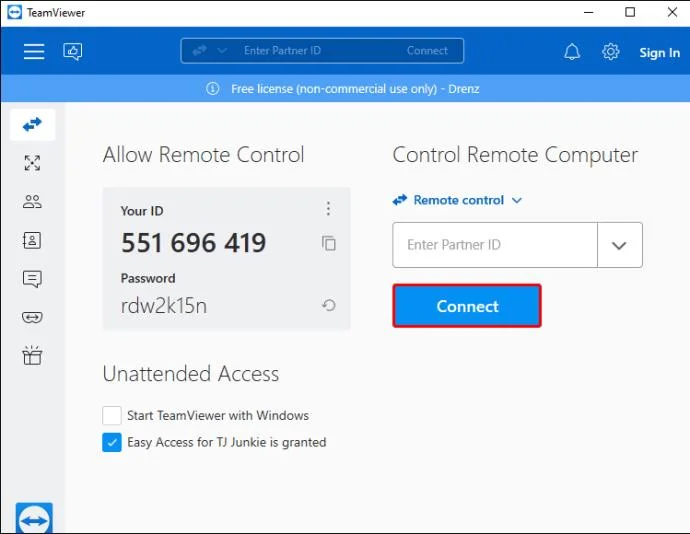
Task: Copy Your ID to clipboard
Action: (329, 243)
